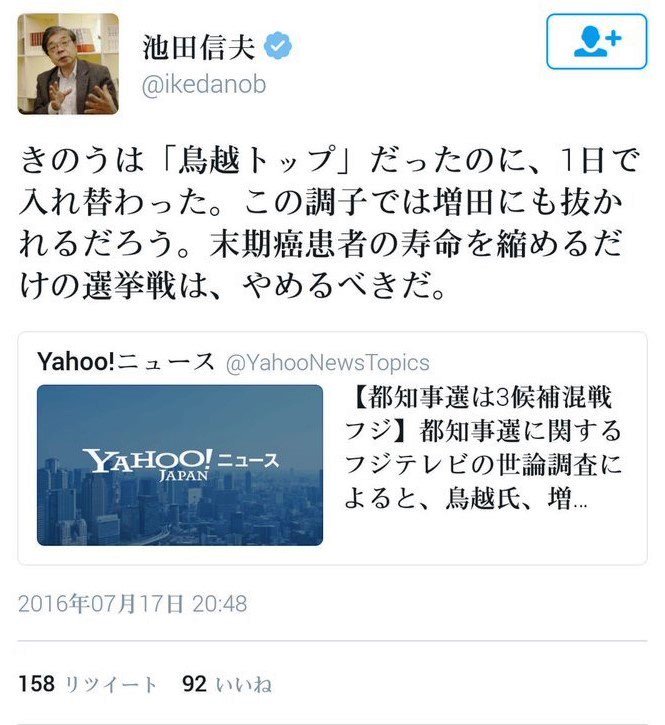View the 158 retweets count

tap(37, 684)
